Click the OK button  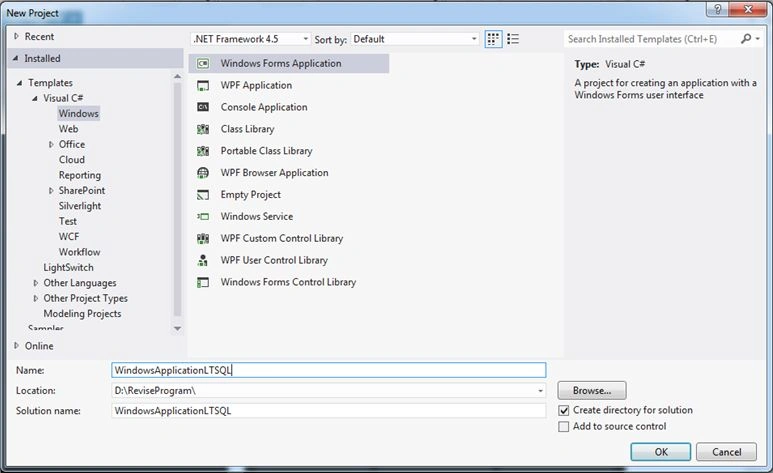(661, 452)
